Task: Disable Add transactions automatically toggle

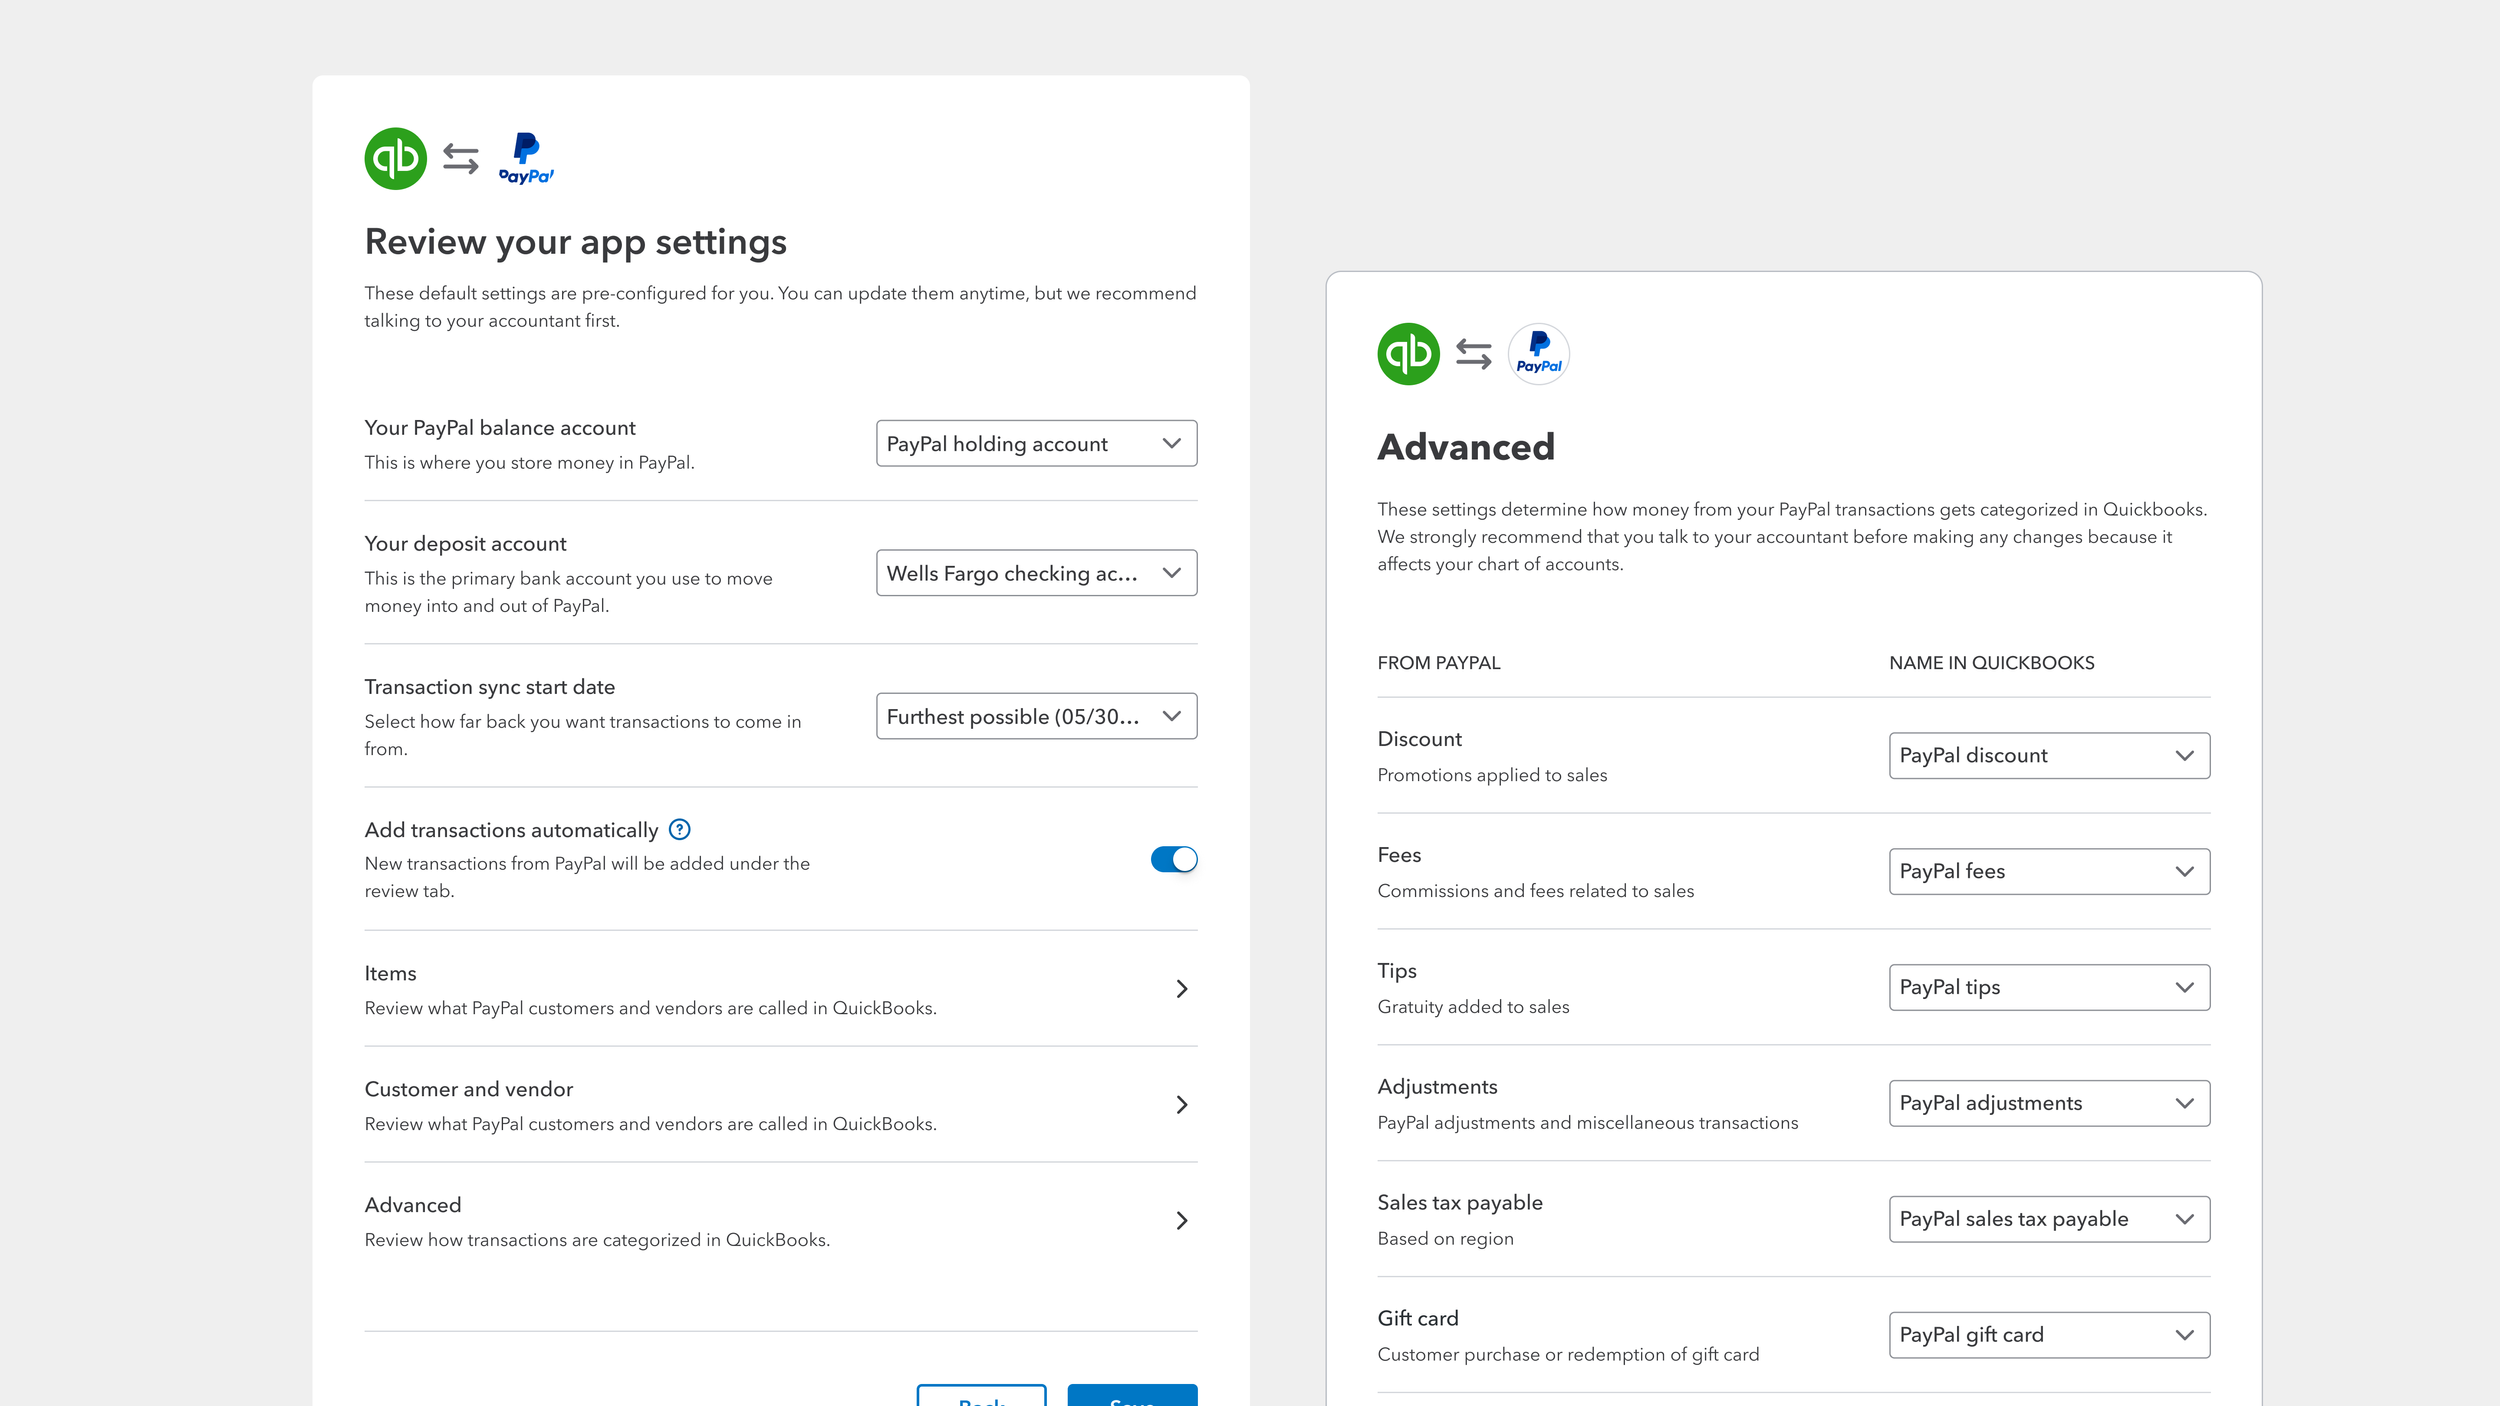Action: (1173, 859)
